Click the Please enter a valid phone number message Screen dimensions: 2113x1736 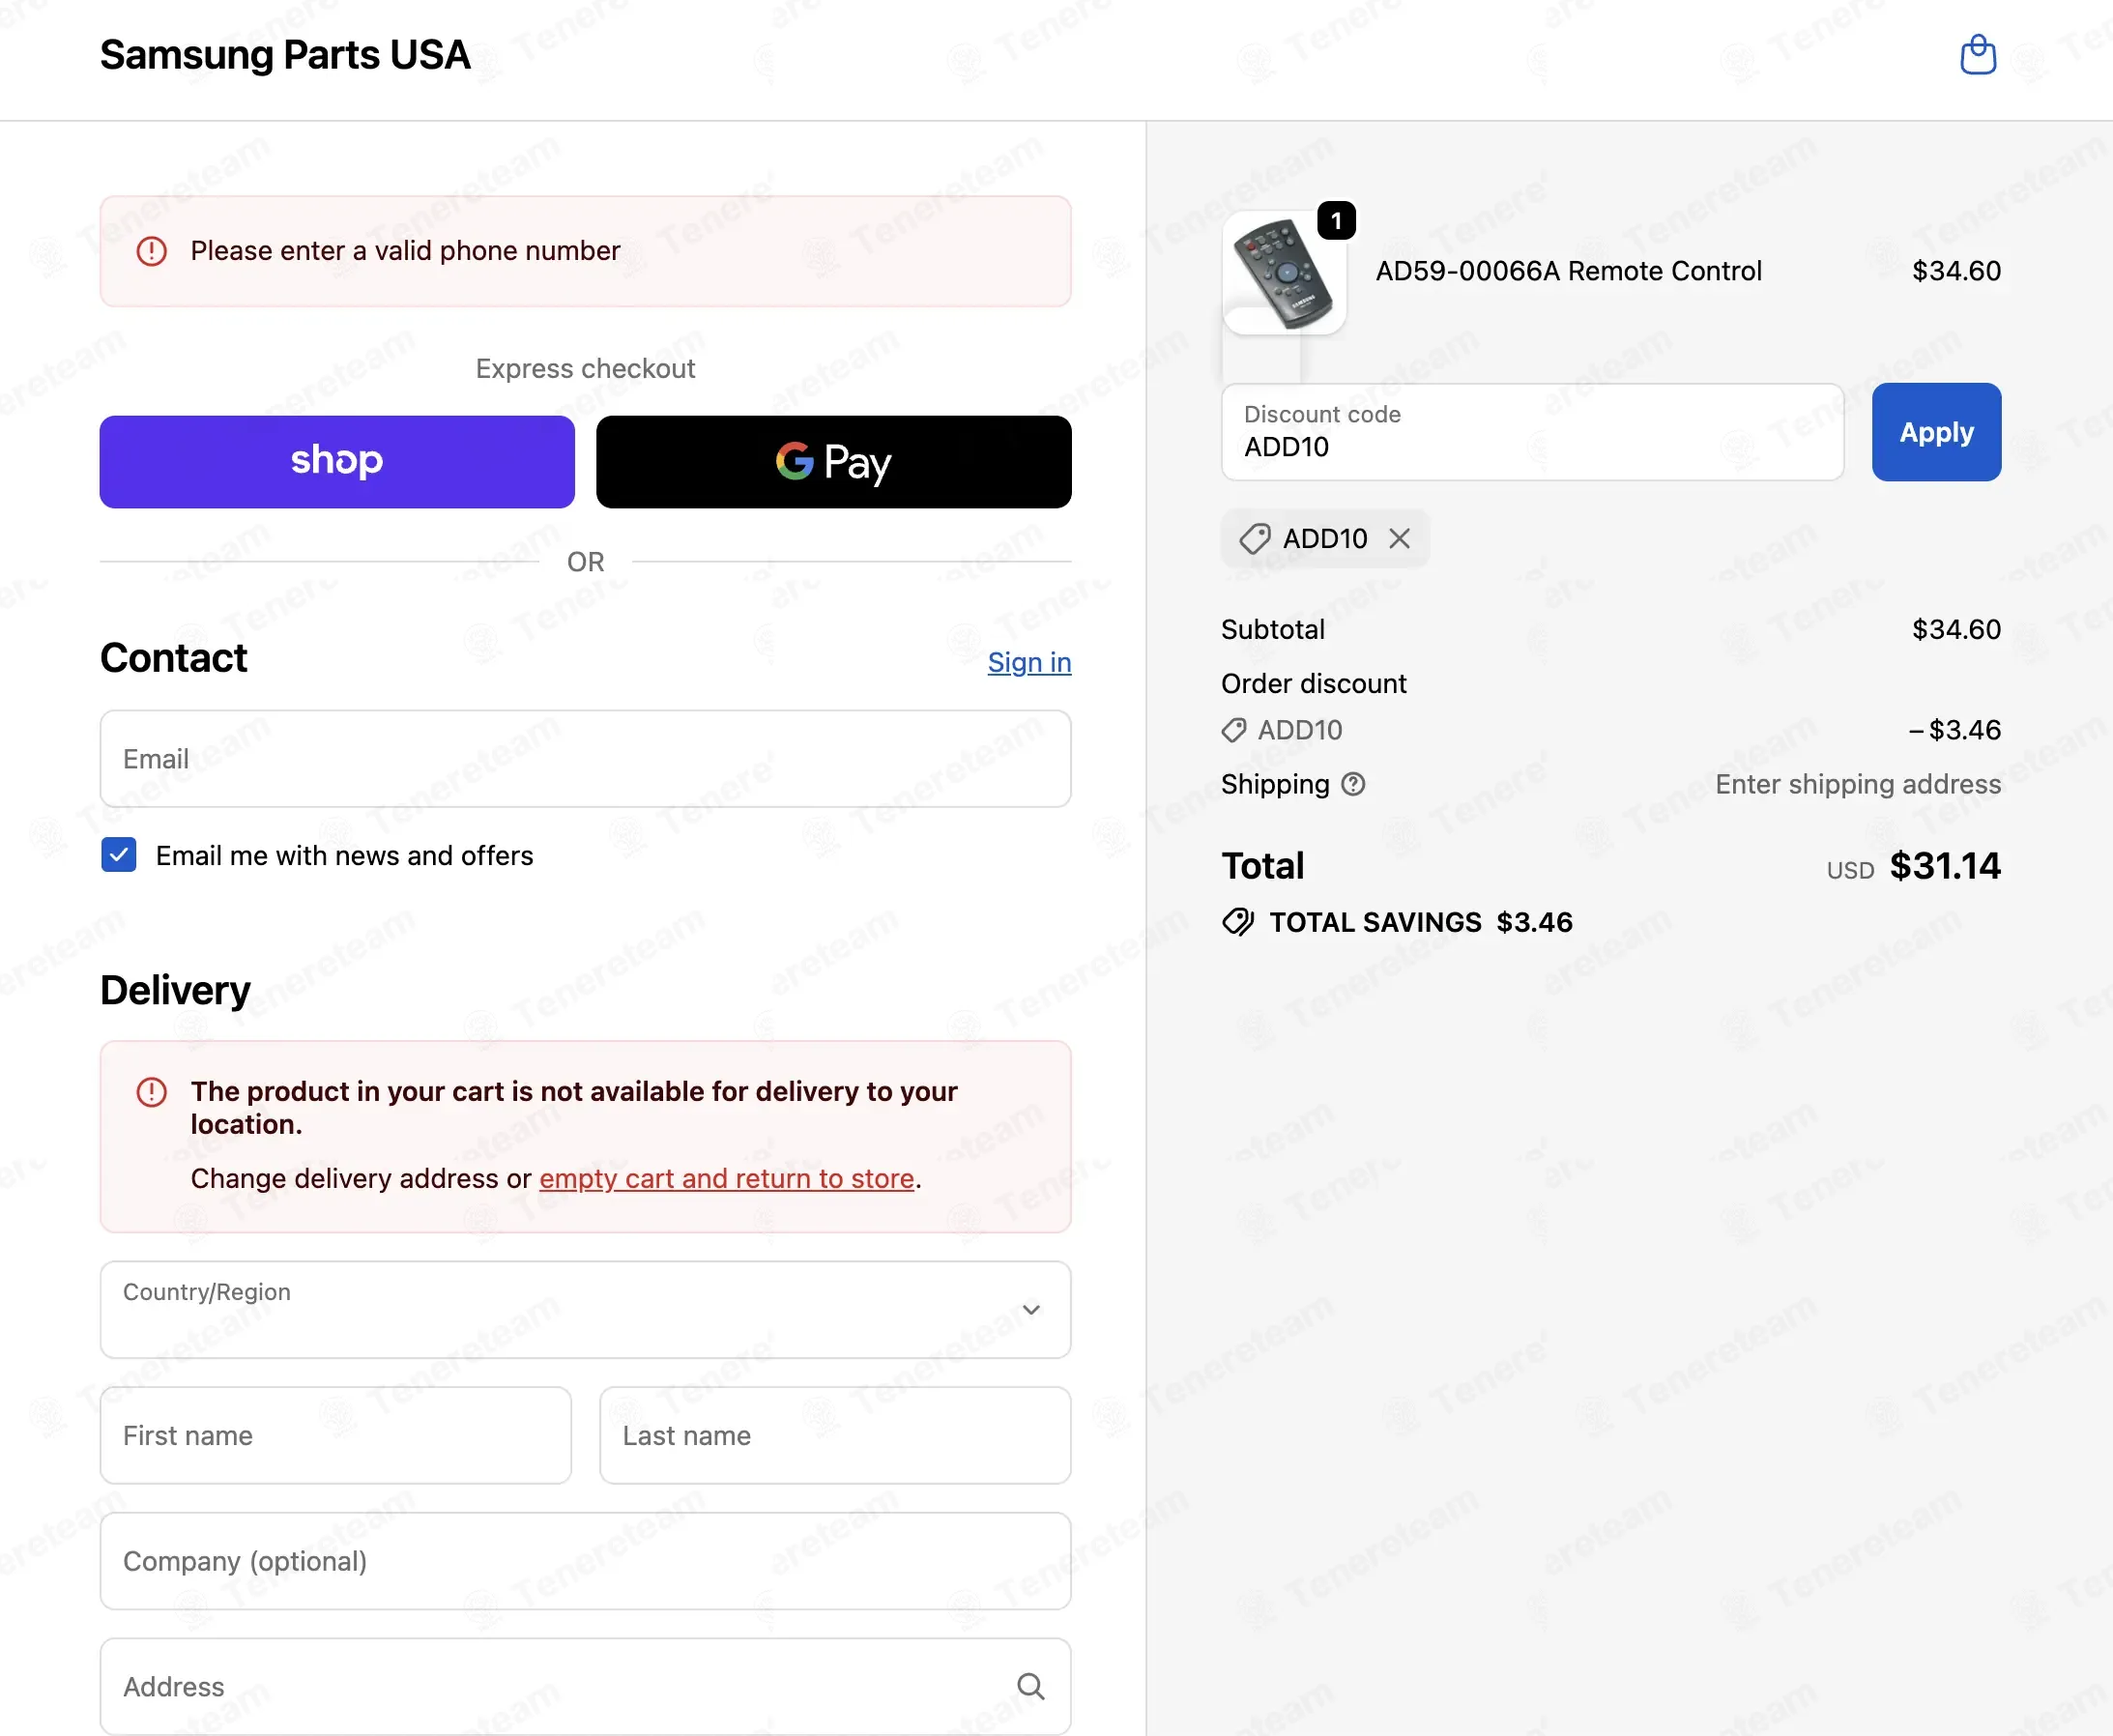[405, 251]
